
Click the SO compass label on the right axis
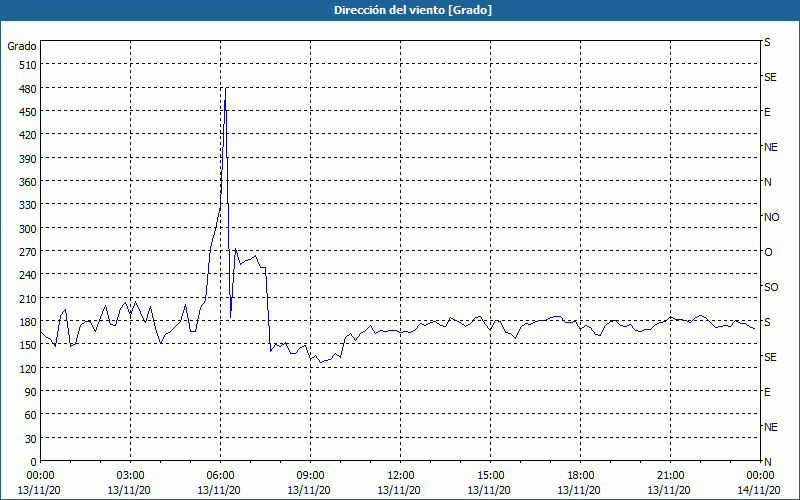coord(771,287)
